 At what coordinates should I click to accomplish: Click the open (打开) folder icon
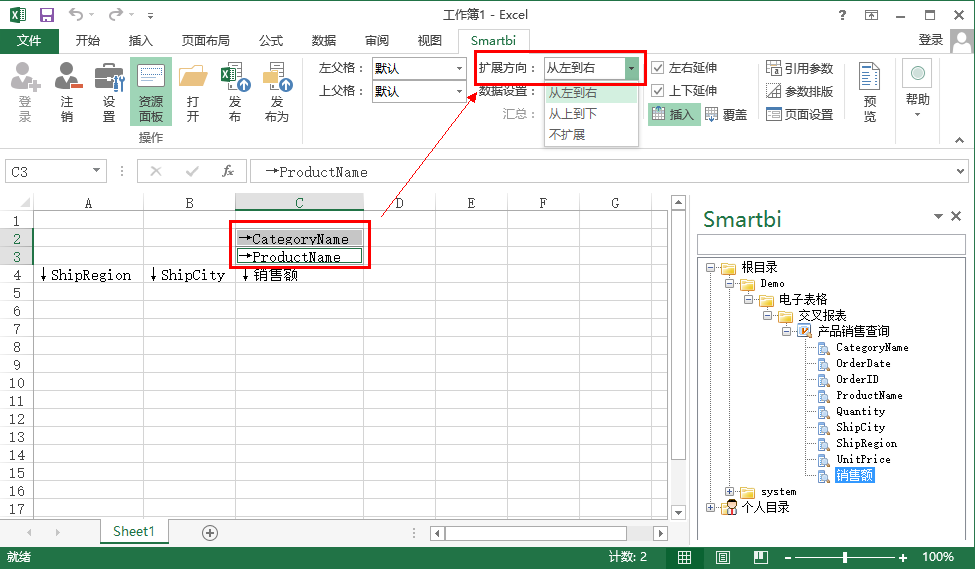click(x=193, y=91)
